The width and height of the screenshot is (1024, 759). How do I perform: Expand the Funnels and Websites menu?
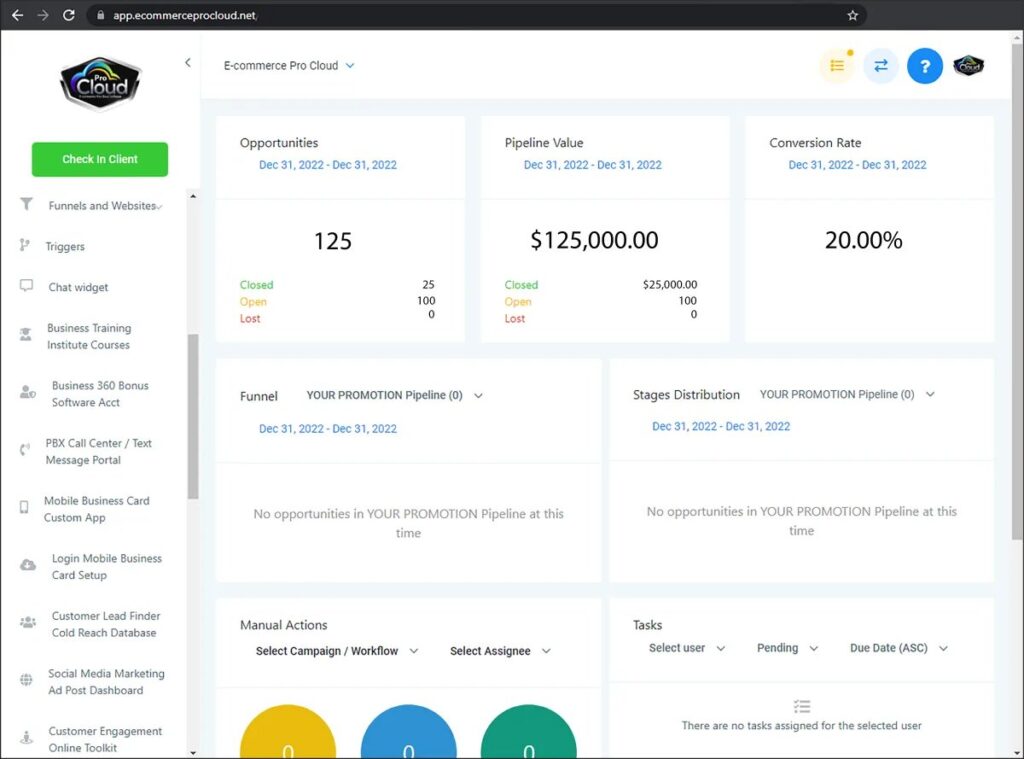[x=104, y=206]
